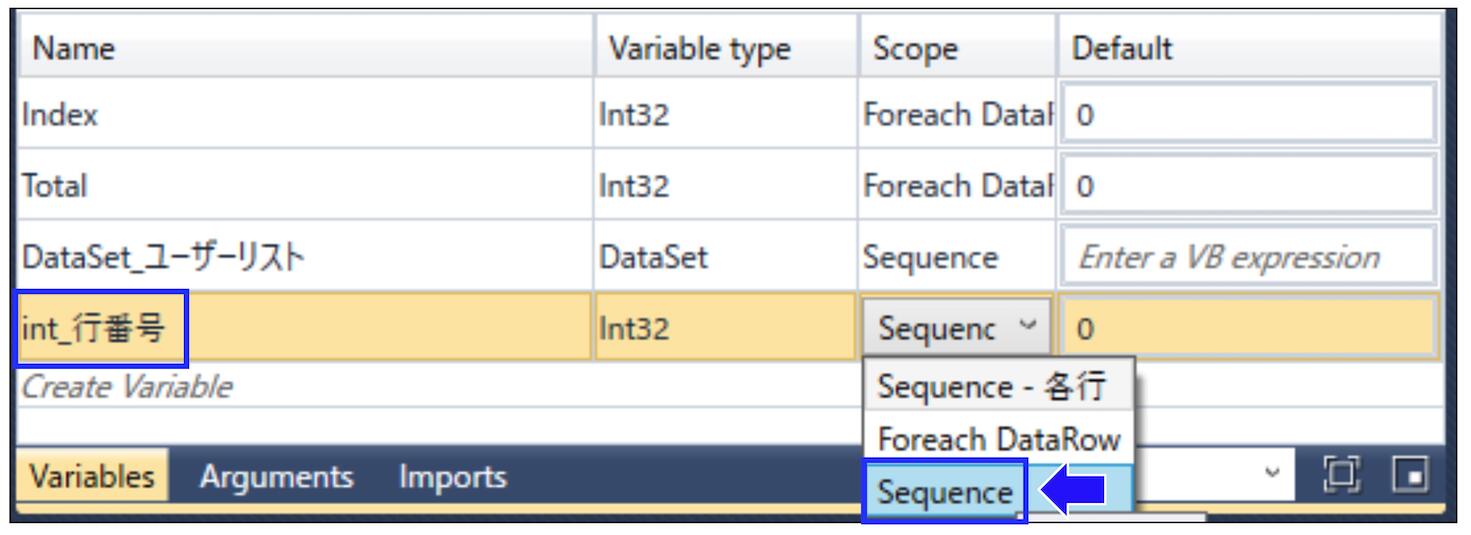1471x535 pixels.
Task: Click the Variable type column header
Action: 700,48
